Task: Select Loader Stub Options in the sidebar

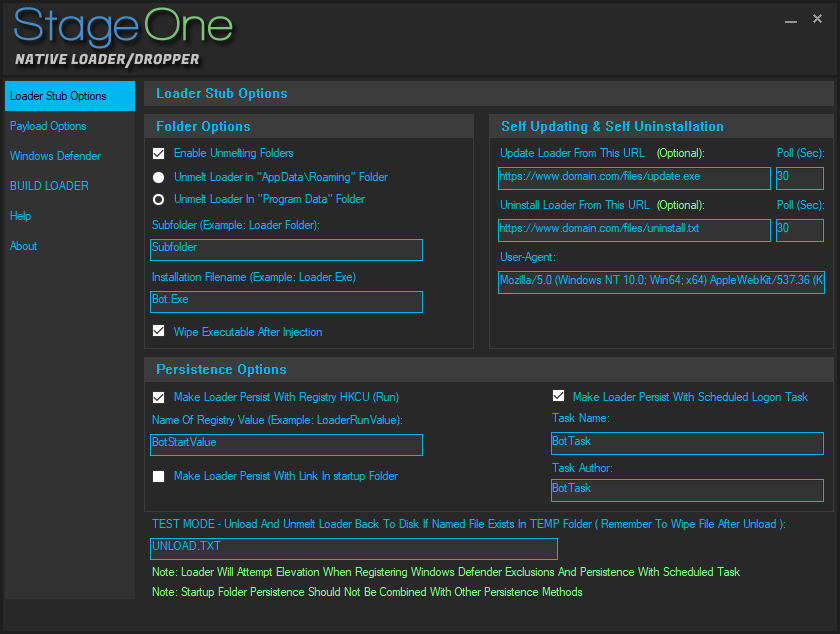Action: point(58,96)
